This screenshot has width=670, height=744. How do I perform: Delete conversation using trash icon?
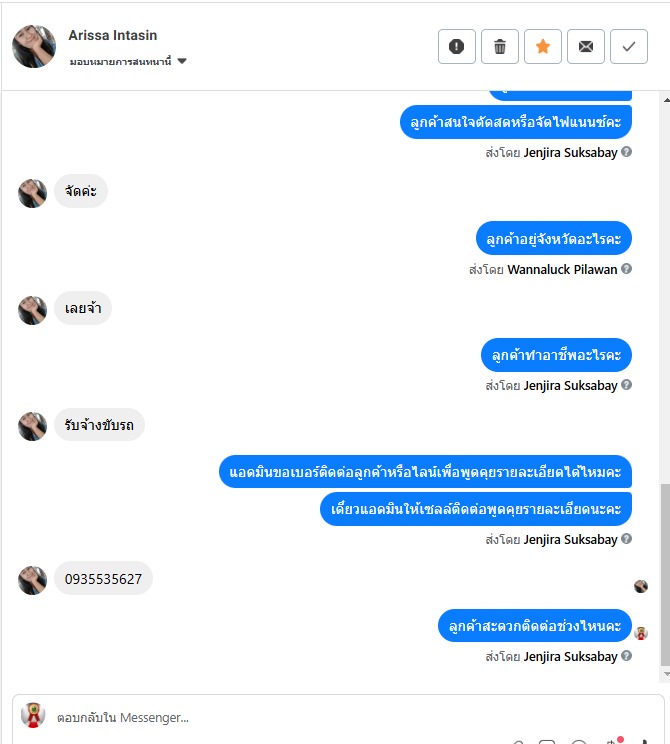(x=500, y=46)
